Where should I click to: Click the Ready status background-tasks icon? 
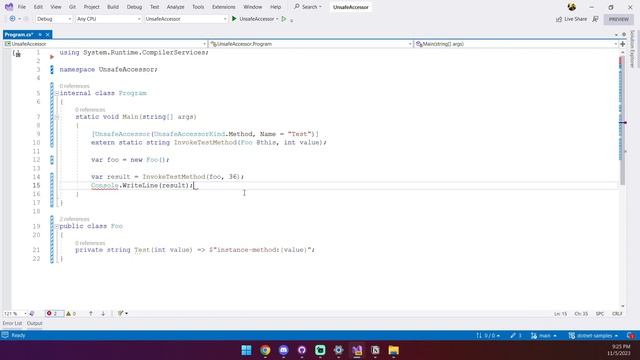[5, 335]
